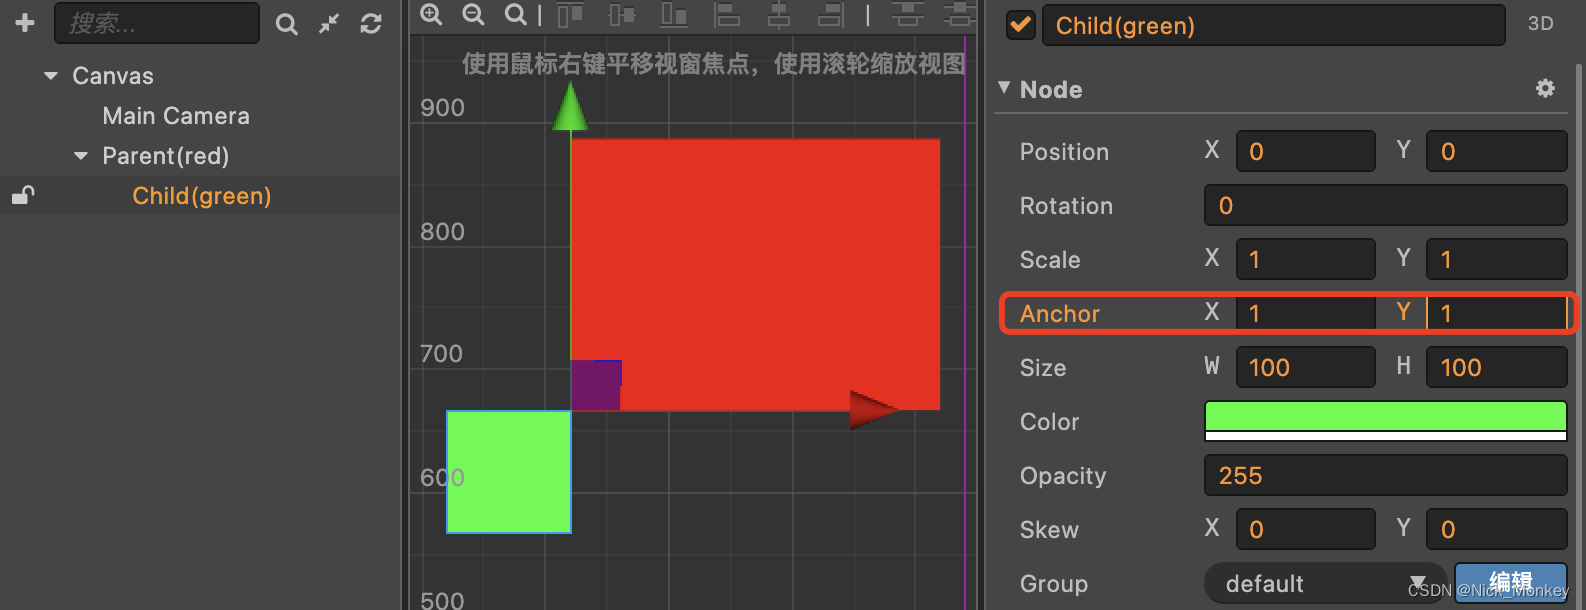This screenshot has width=1586, height=610.
Task: Click the Zoom In magnifier icon
Action: (431, 15)
